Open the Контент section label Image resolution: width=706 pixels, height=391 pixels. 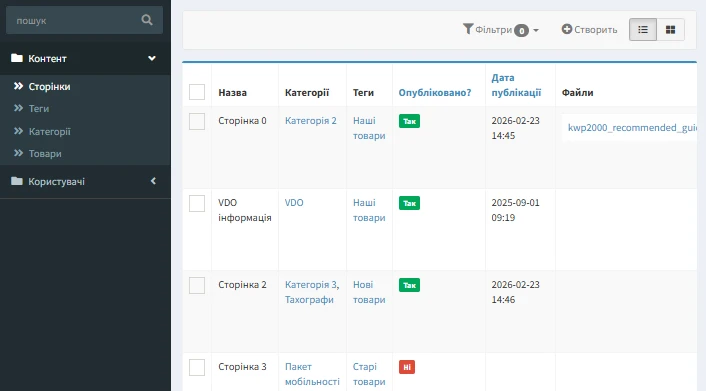(47, 59)
